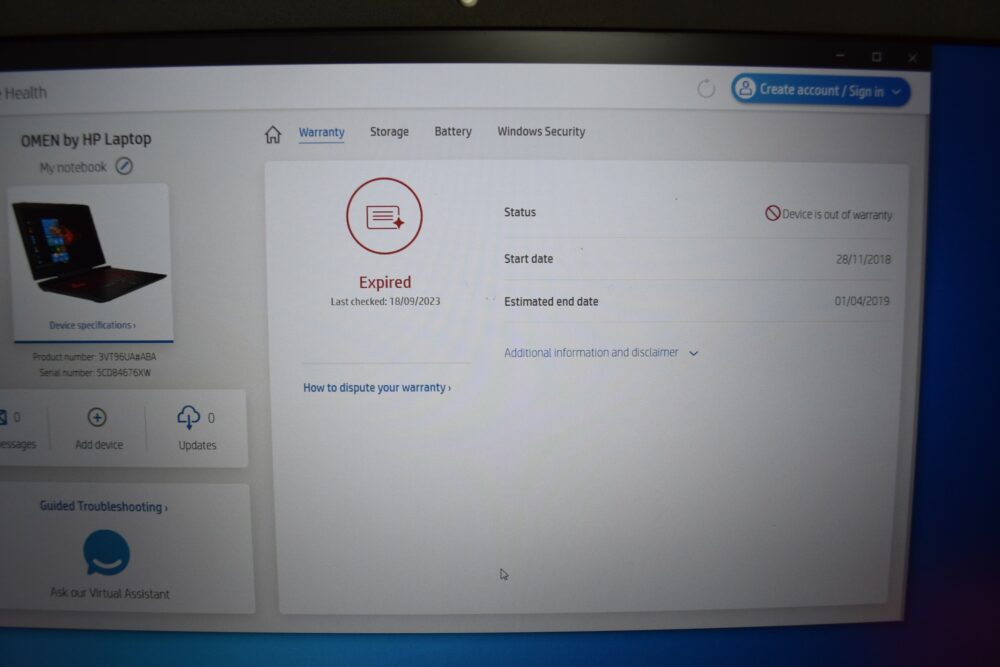Click user avatar icon in sign in button
Viewport: 1000px width, 667px height.
(745, 89)
